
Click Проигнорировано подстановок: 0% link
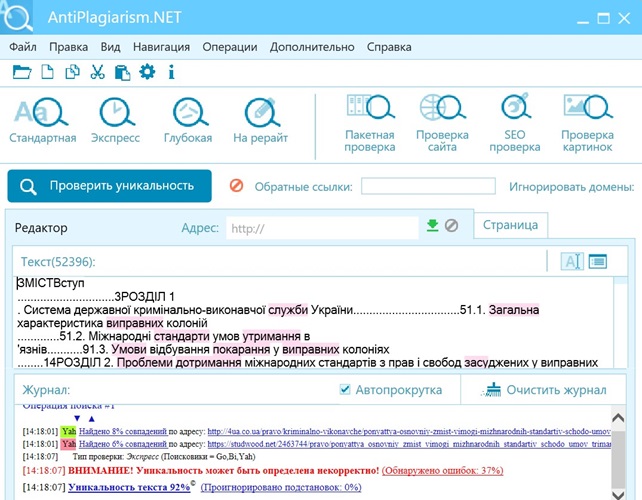coord(281,487)
